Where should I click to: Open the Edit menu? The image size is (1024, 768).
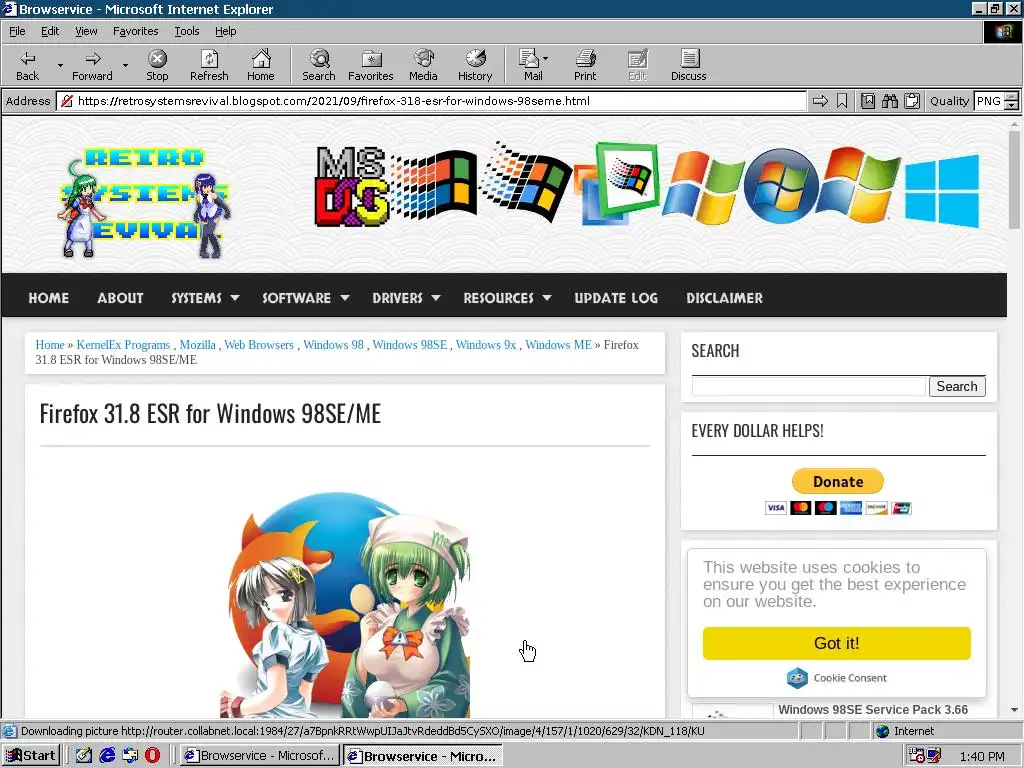coord(50,31)
